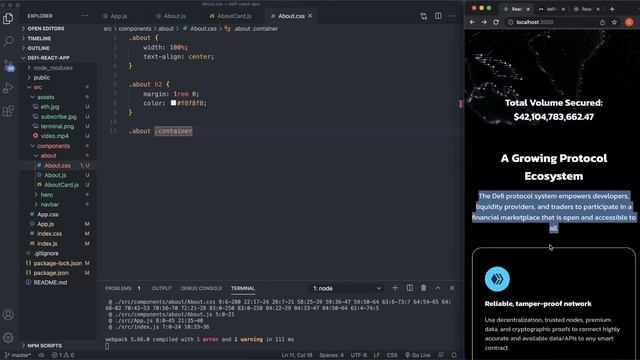Open Explorer more actions ellipsis
This screenshot has height=360, width=640.
[85, 16]
